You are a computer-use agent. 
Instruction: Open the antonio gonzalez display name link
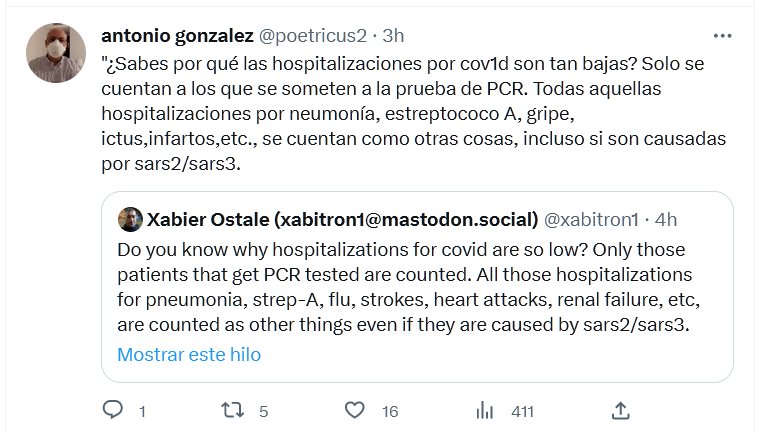coord(178,35)
